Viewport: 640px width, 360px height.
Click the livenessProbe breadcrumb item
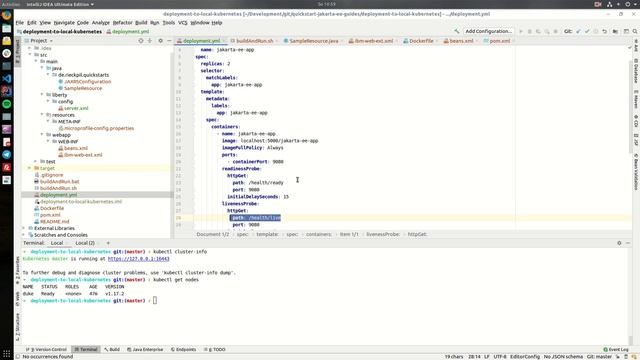[x=383, y=234]
